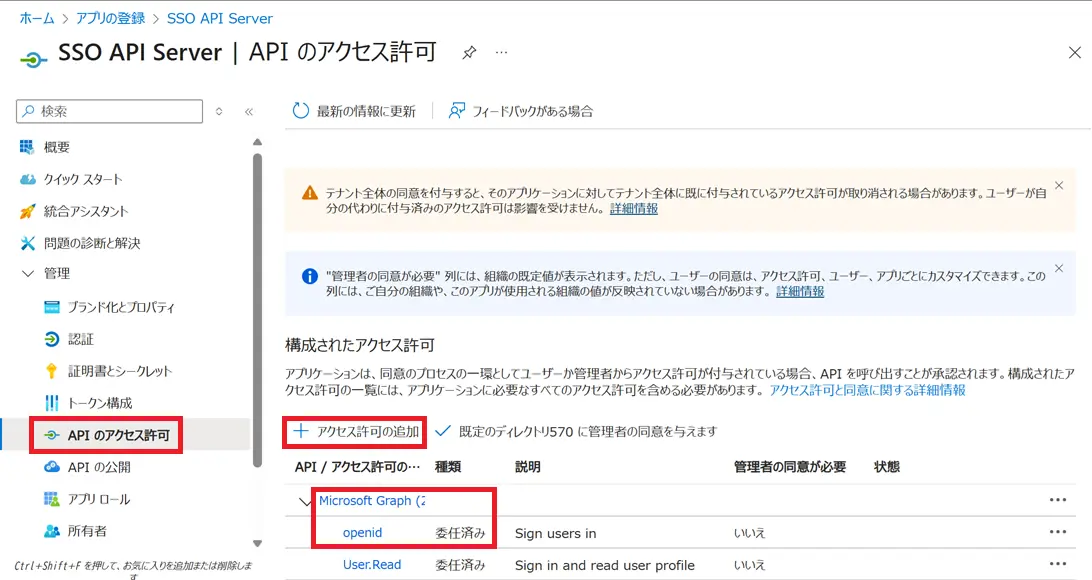Viewport: 1092px width, 580px height.
Task: Go to アプリの登録 breadcrumb
Action: 110,18
